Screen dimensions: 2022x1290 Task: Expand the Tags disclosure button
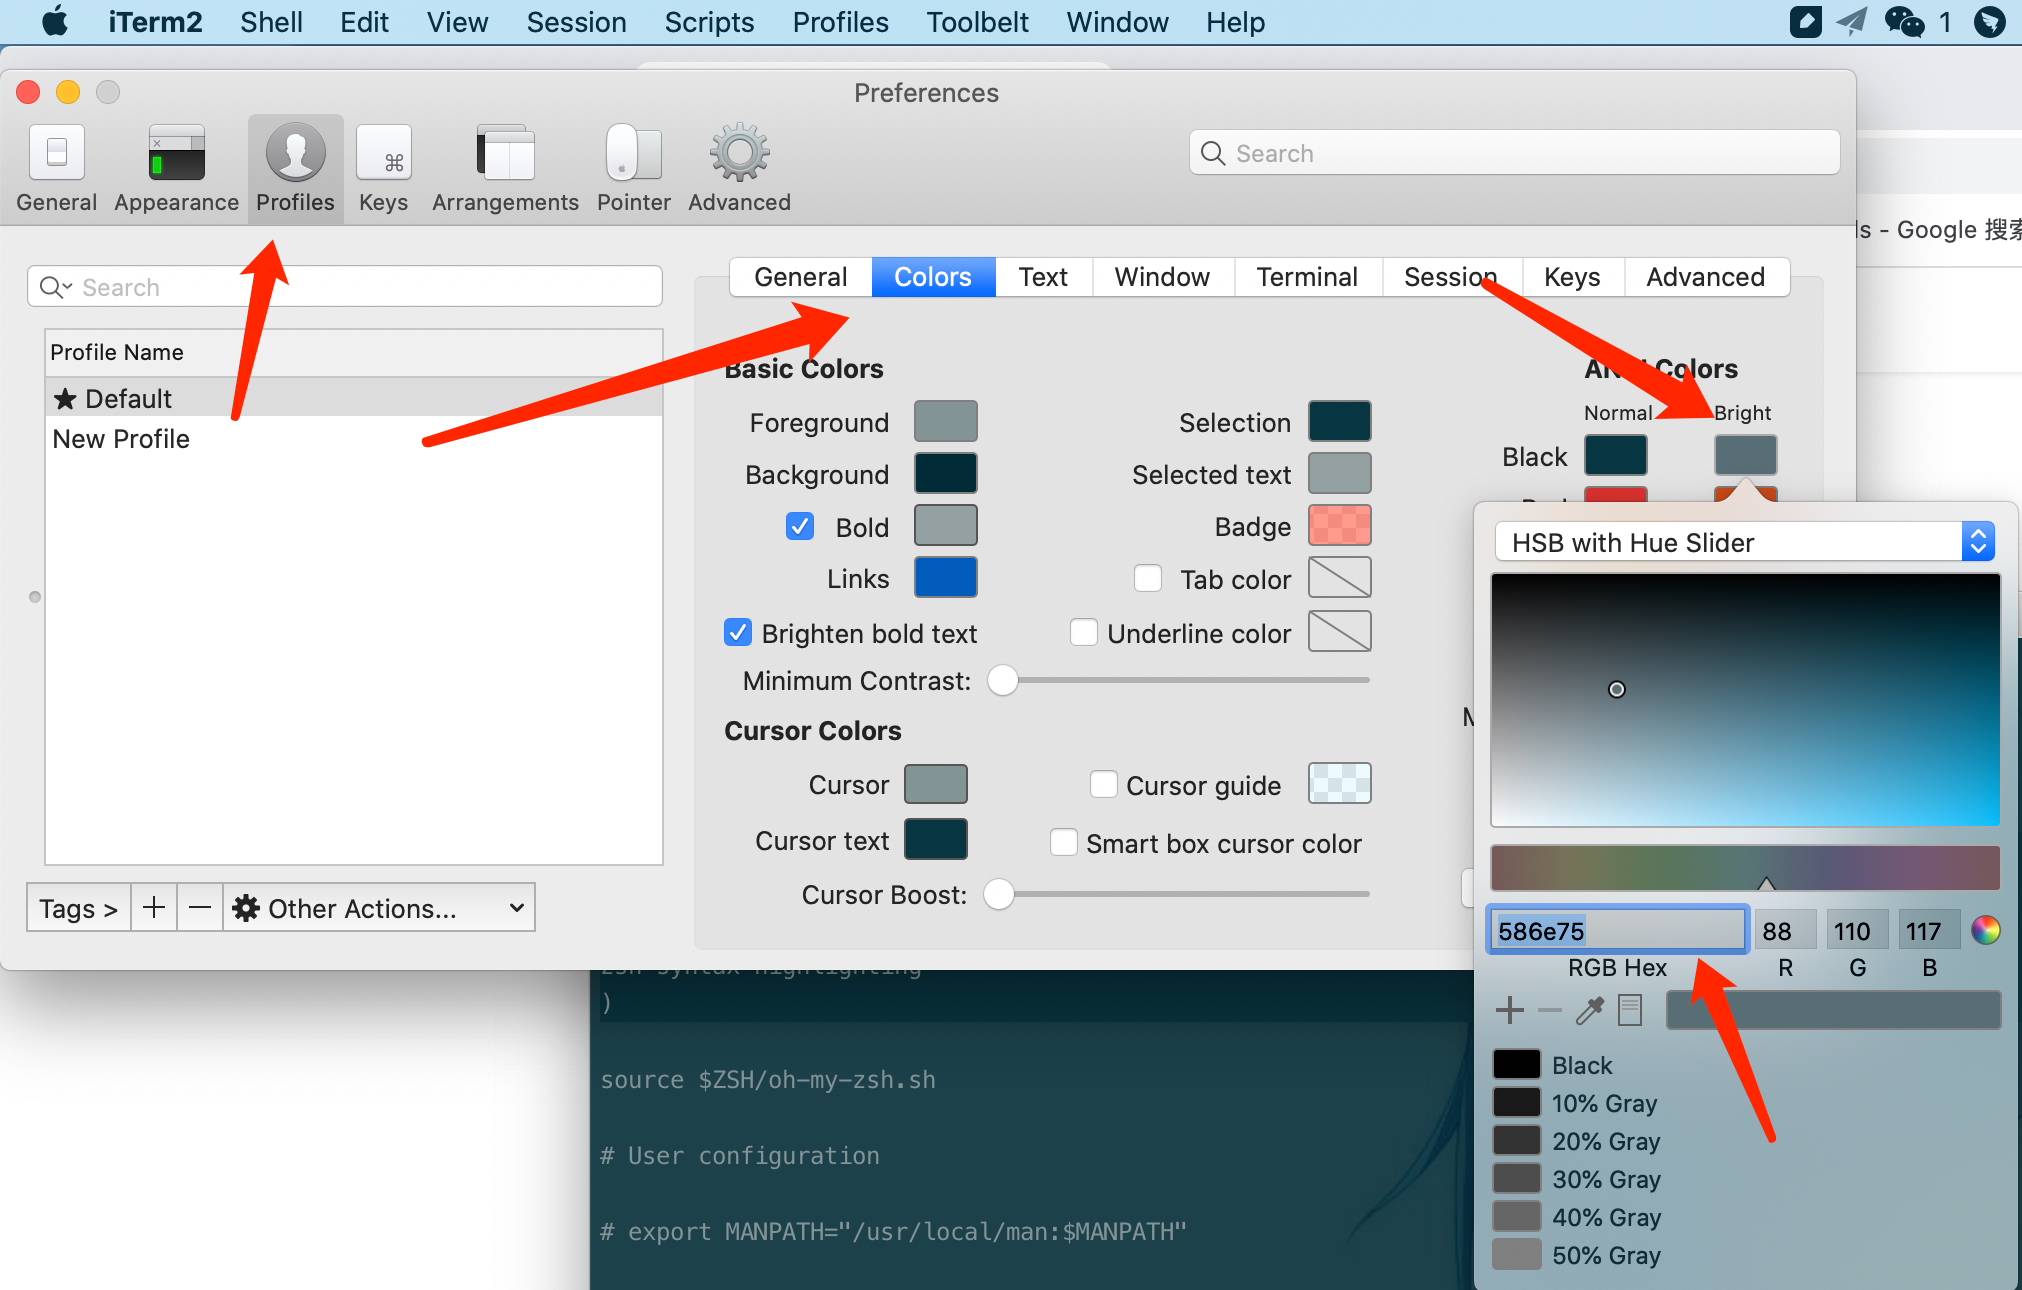[x=78, y=908]
